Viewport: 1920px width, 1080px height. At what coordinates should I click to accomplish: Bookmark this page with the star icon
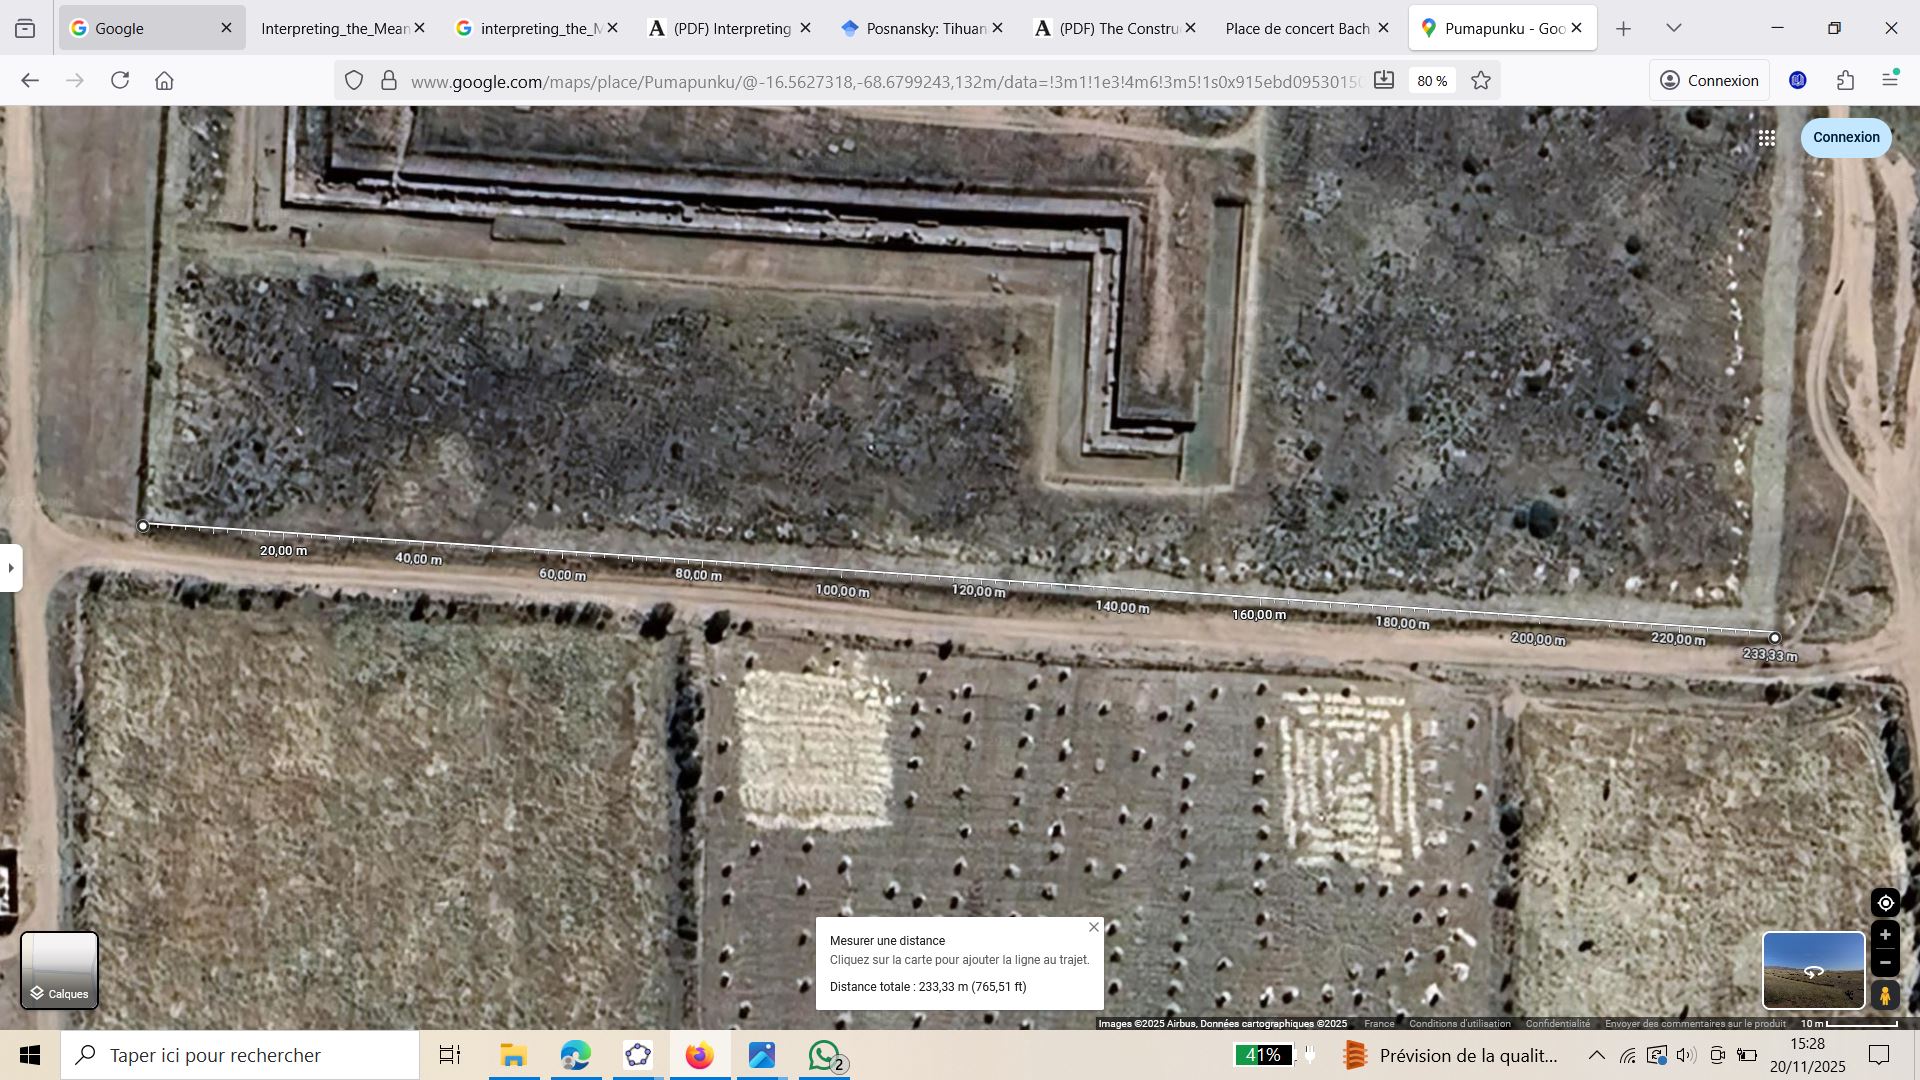[x=1481, y=81]
